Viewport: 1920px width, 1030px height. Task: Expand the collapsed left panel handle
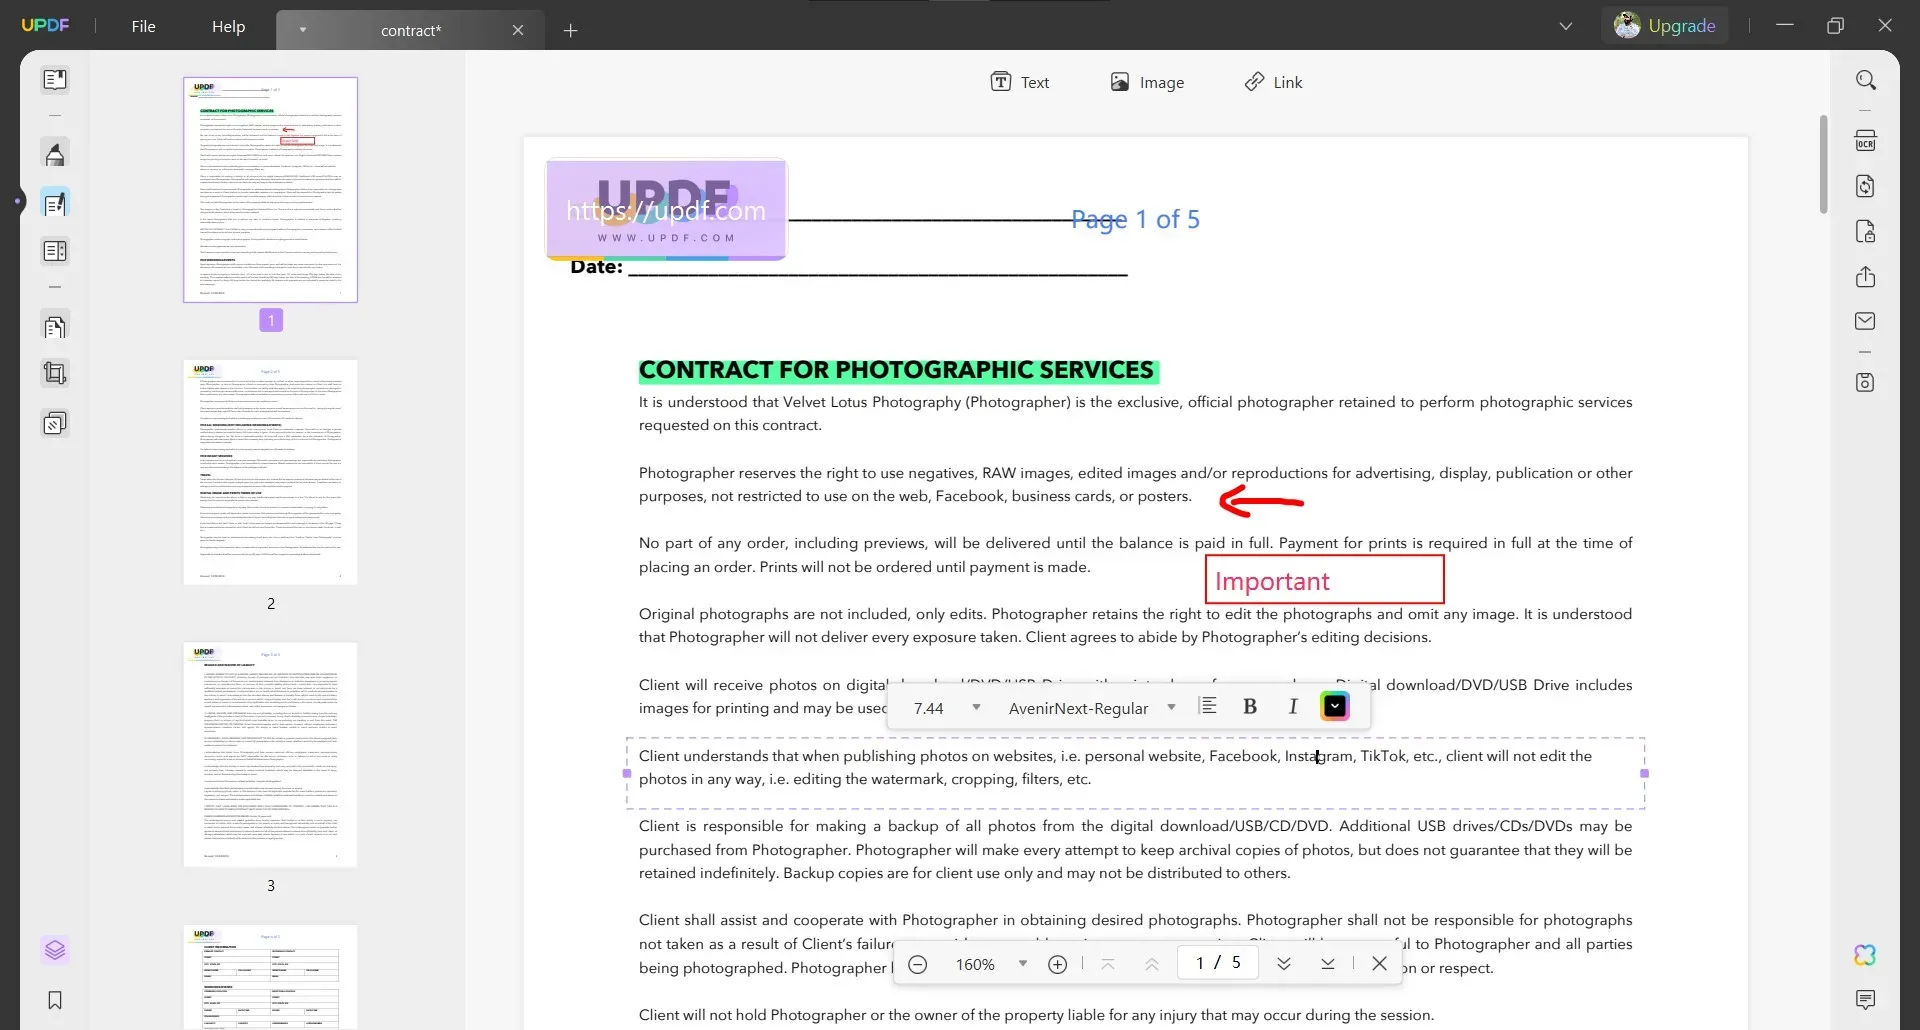point(17,201)
